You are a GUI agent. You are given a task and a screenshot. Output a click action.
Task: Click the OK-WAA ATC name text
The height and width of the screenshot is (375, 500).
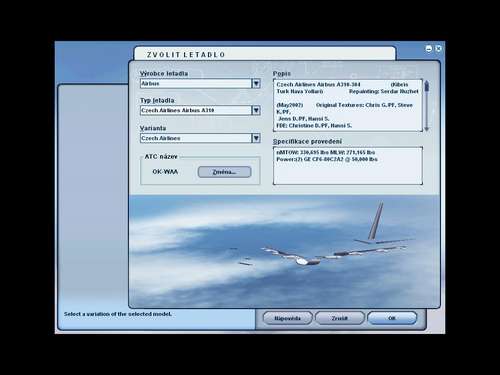click(165, 172)
